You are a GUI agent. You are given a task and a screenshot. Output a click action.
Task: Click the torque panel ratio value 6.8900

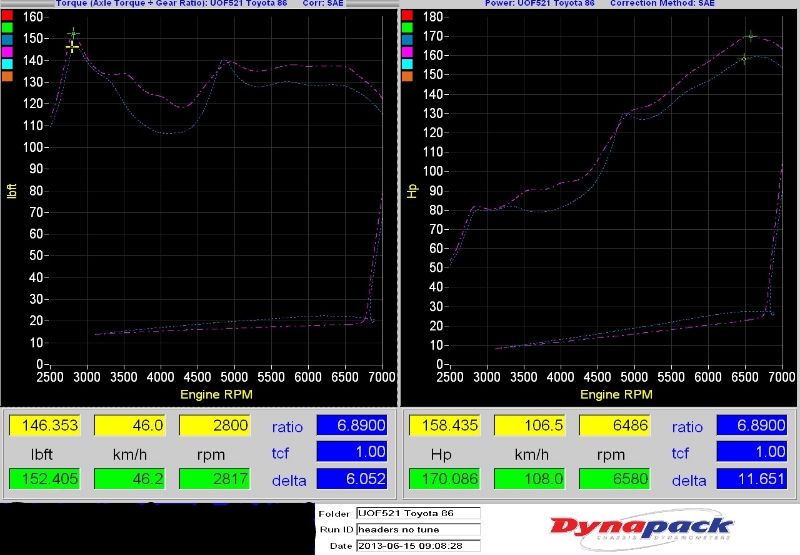click(x=352, y=426)
